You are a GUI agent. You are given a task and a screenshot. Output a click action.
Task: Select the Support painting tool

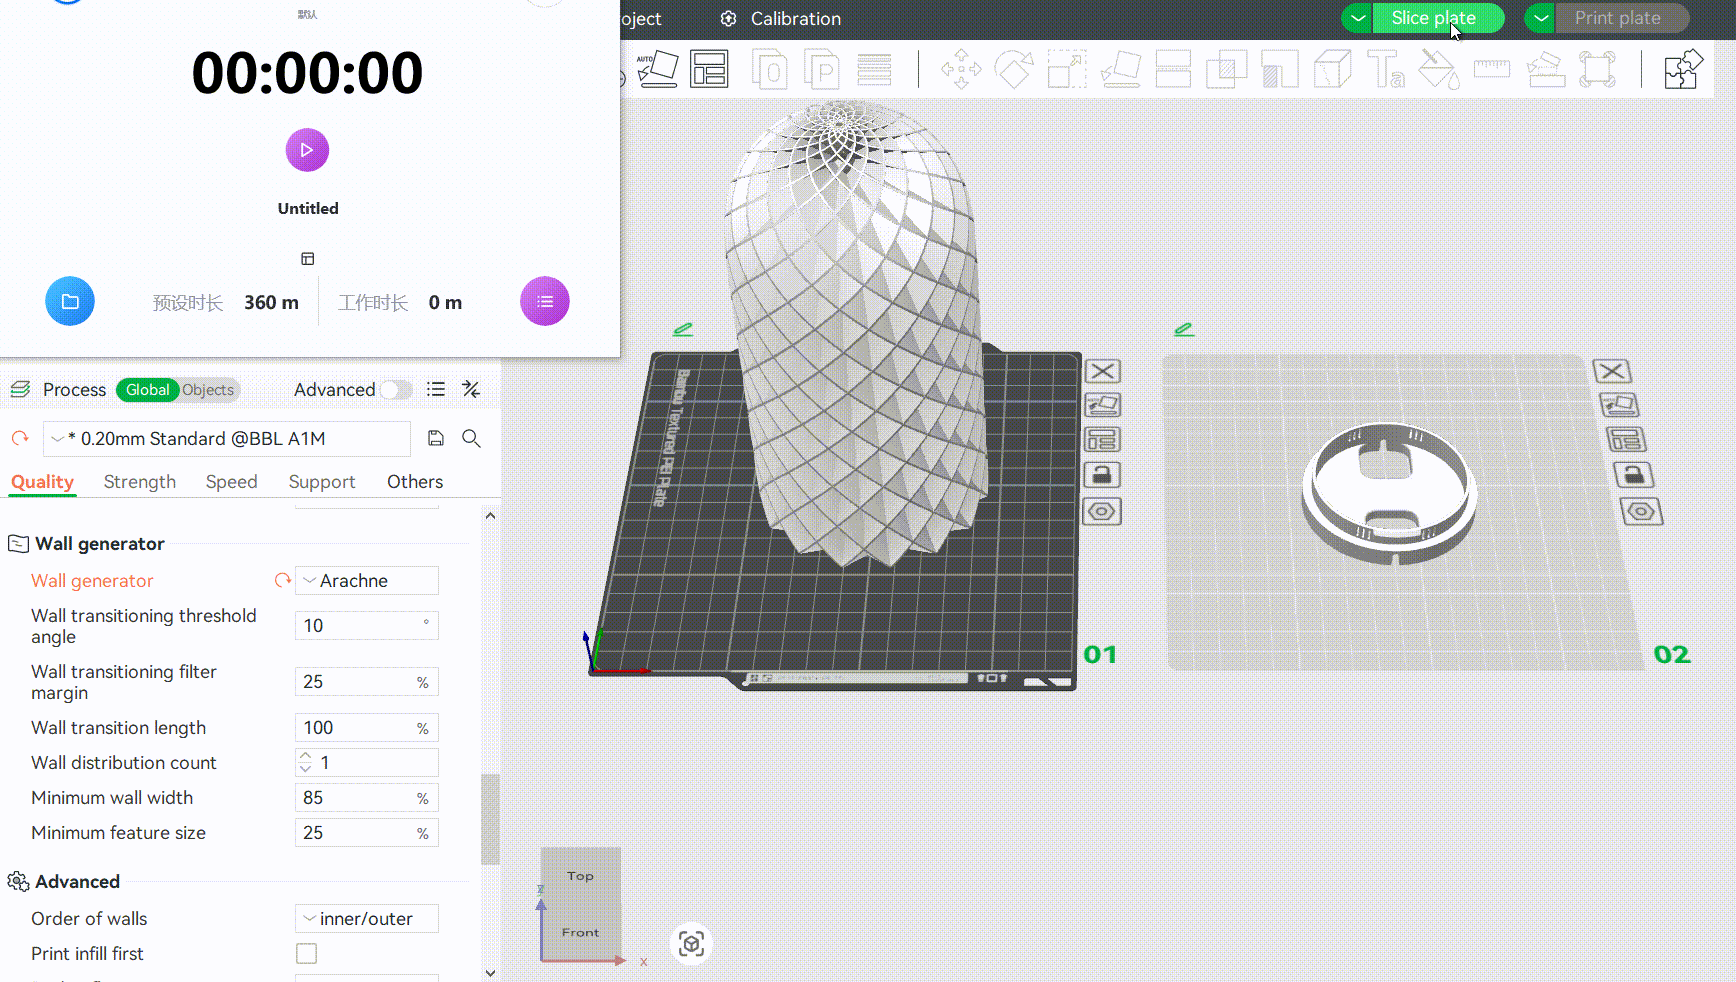click(x=1280, y=69)
